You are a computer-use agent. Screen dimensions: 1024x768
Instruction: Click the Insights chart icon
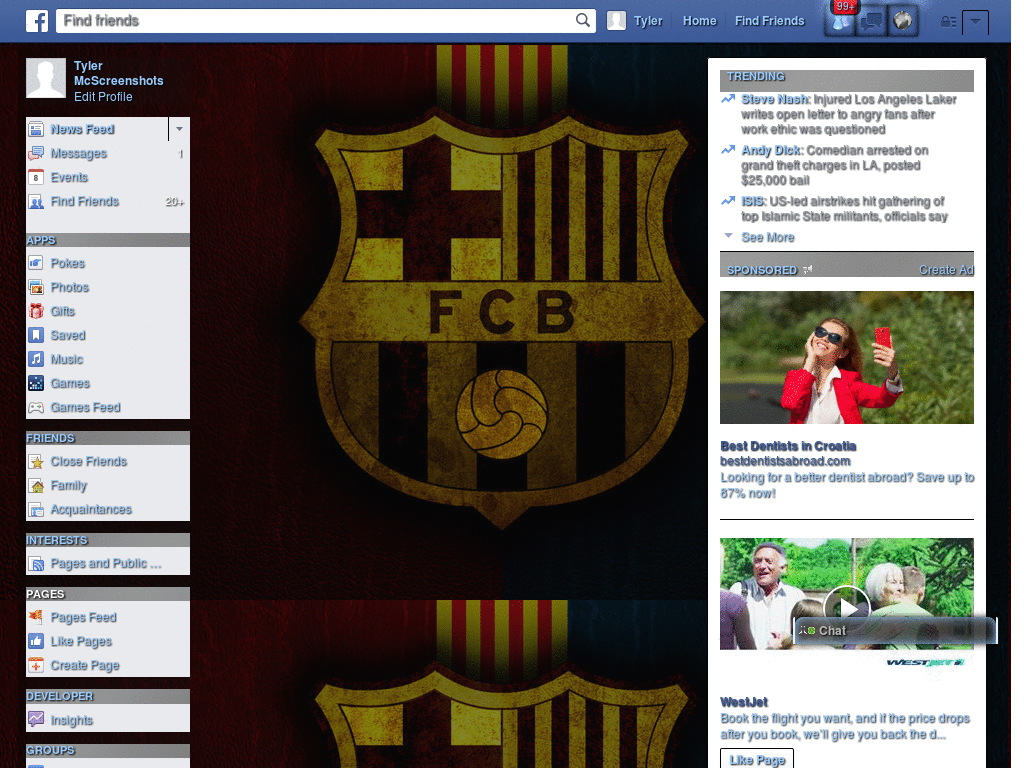(x=36, y=720)
